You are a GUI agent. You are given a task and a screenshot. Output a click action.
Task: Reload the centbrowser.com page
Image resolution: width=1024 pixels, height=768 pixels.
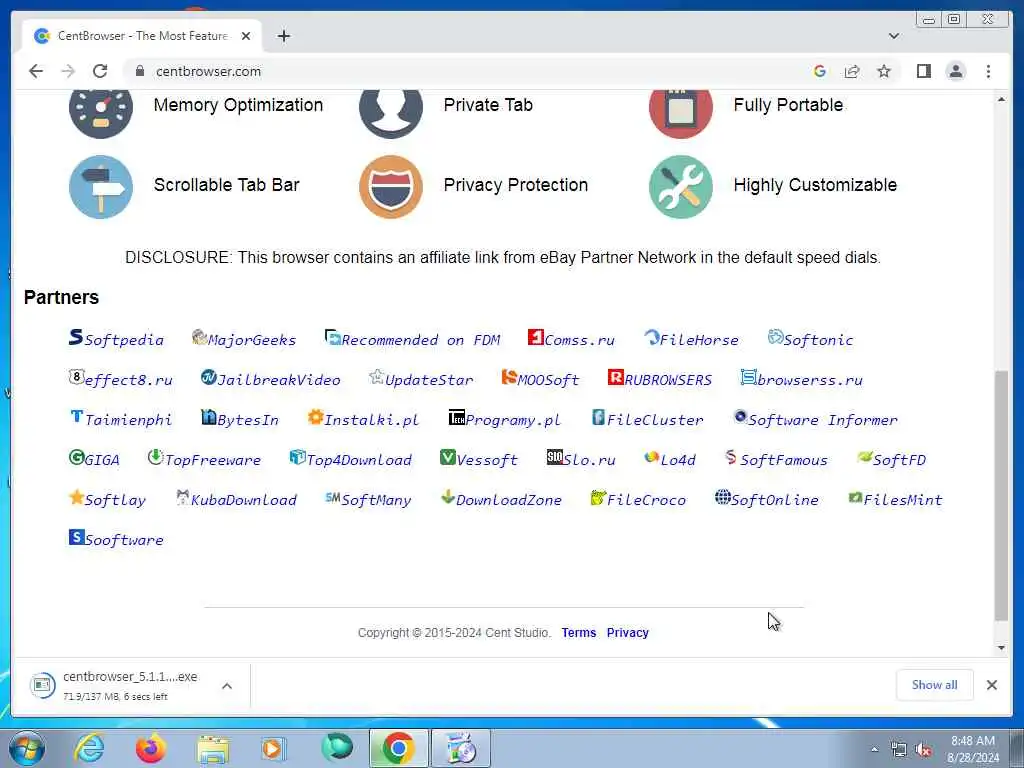[99, 71]
